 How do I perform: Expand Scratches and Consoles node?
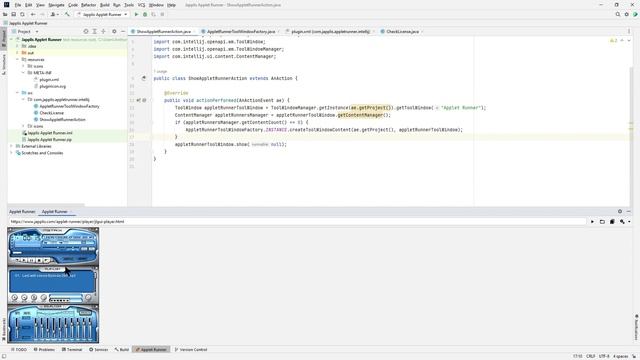coord(11,153)
